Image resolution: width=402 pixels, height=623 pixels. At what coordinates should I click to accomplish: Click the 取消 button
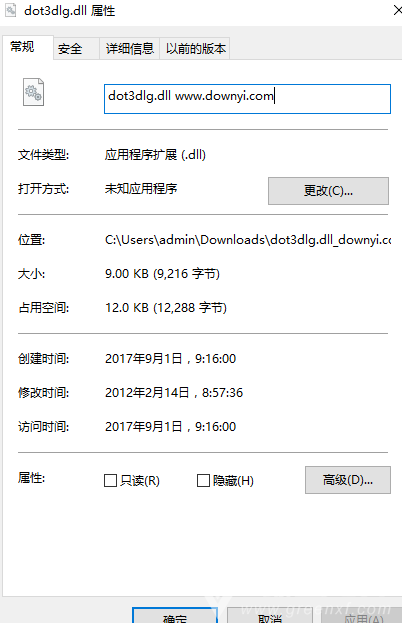coord(270,615)
